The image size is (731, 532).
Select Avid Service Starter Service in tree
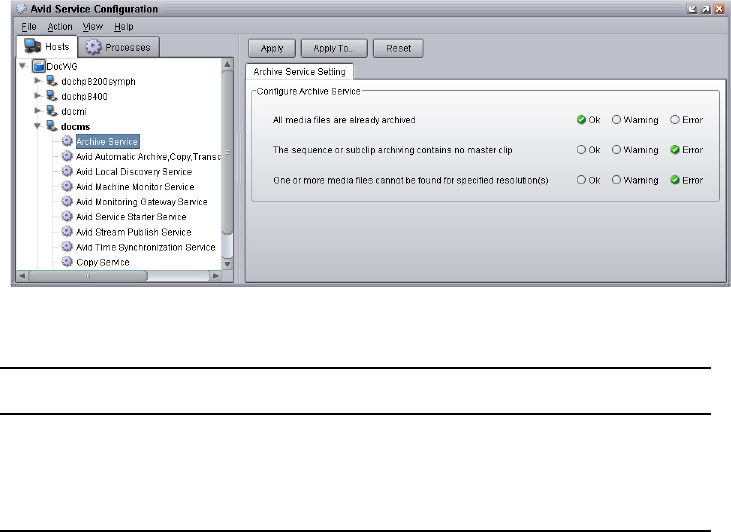point(131,217)
